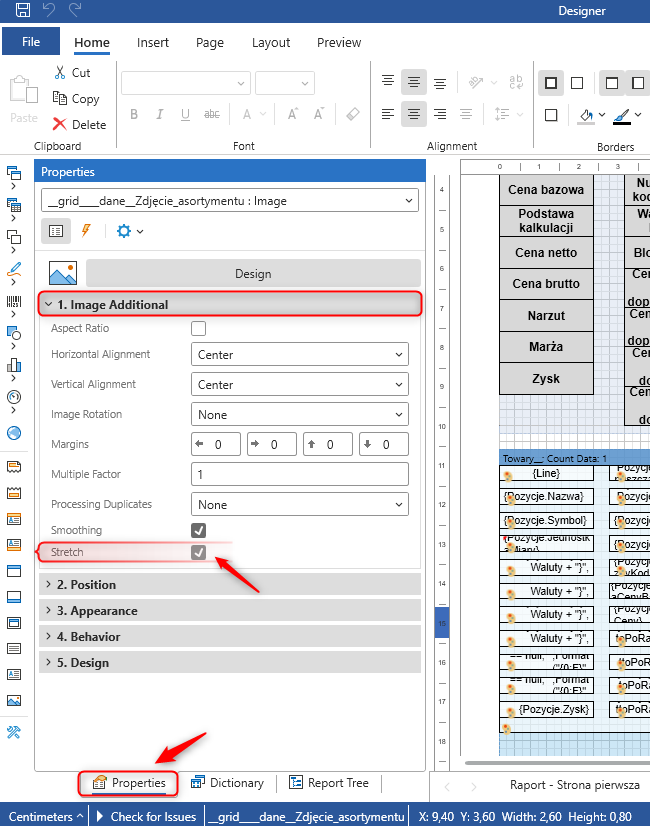Viewport: 650px width, 826px height.
Task: Select the chart component in the toolbox
Action: [x=14, y=365]
